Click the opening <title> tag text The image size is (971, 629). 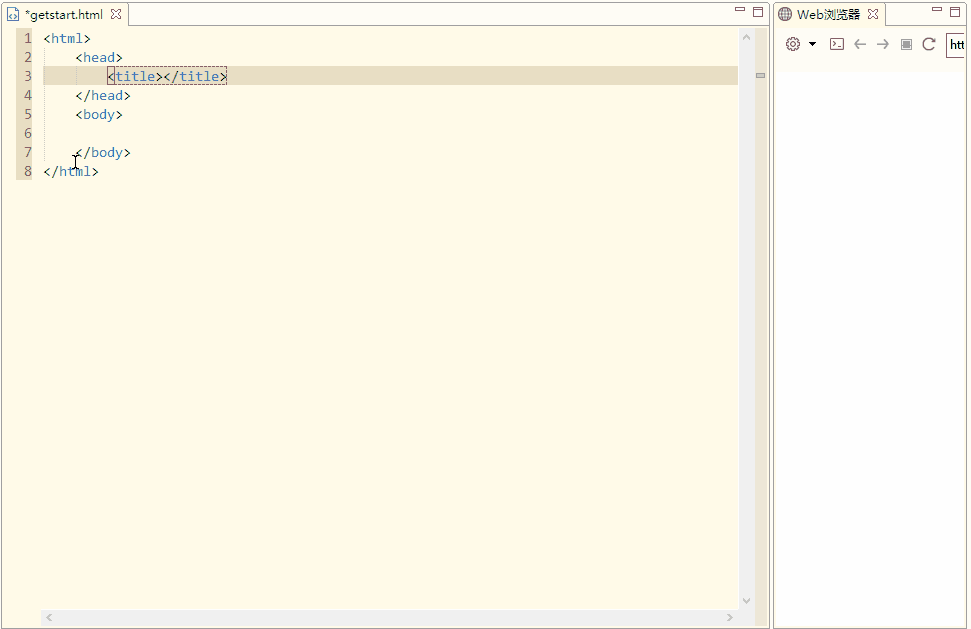click(x=135, y=76)
